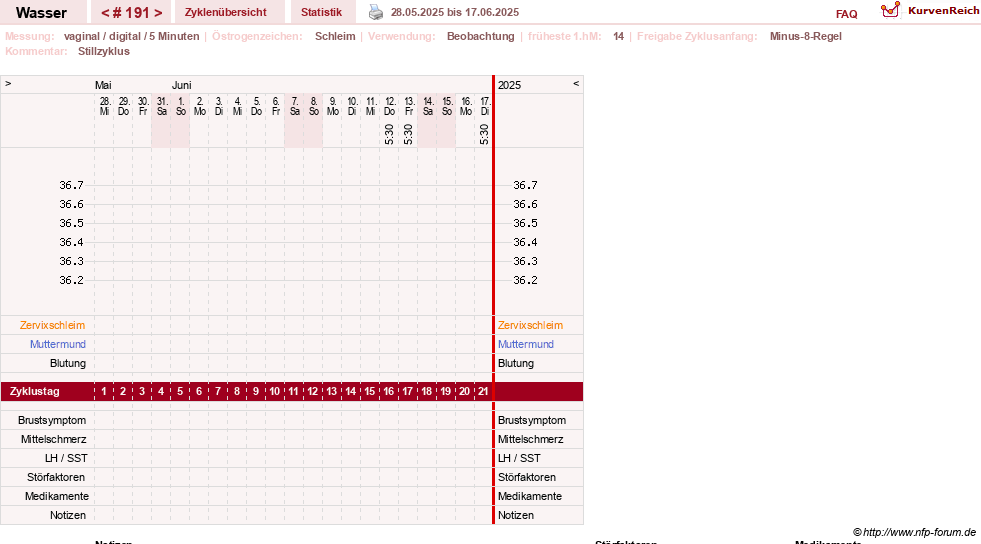981x544 pixels.
Task: Go to previous cycle with the < arrow
Action: (105, 13)
